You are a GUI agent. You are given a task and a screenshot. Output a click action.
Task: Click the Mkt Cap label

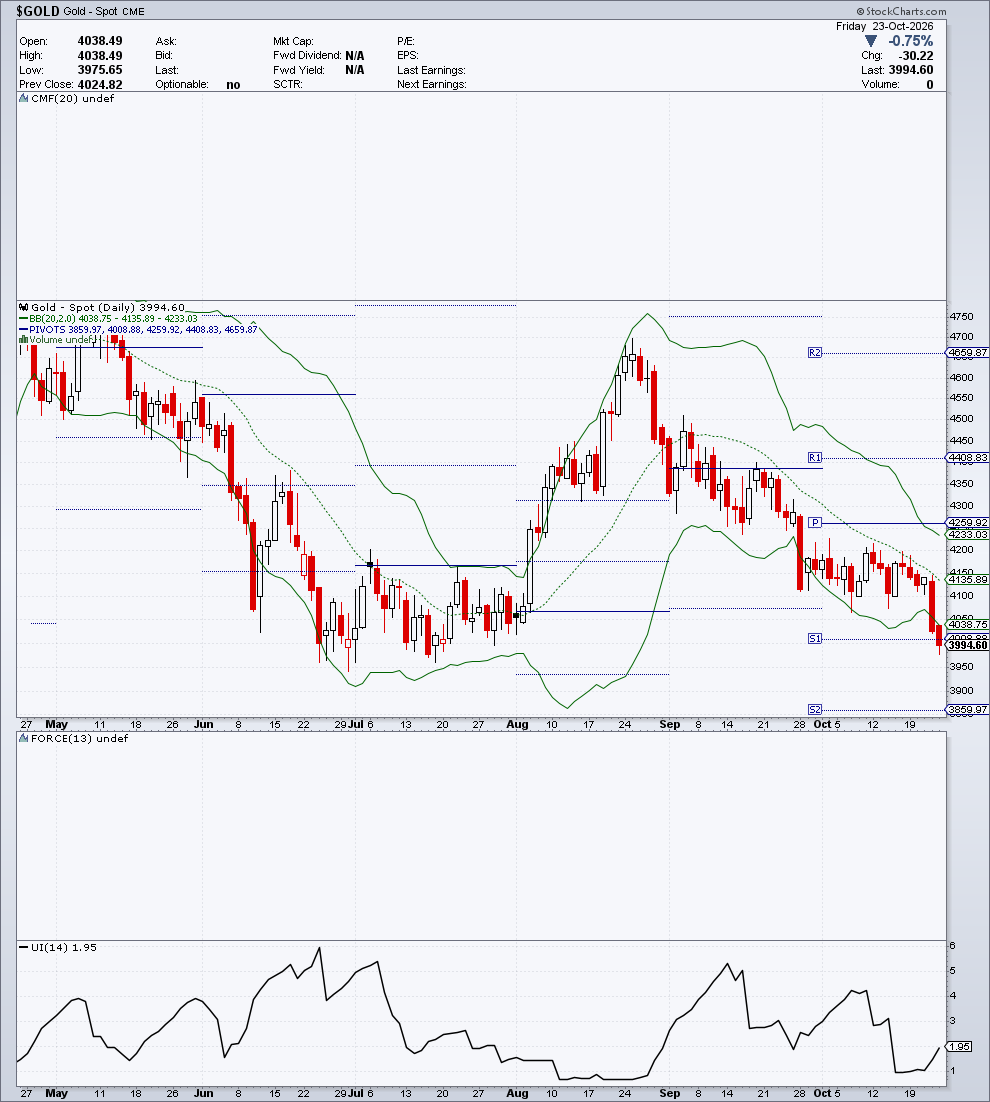tap(293, 41)
